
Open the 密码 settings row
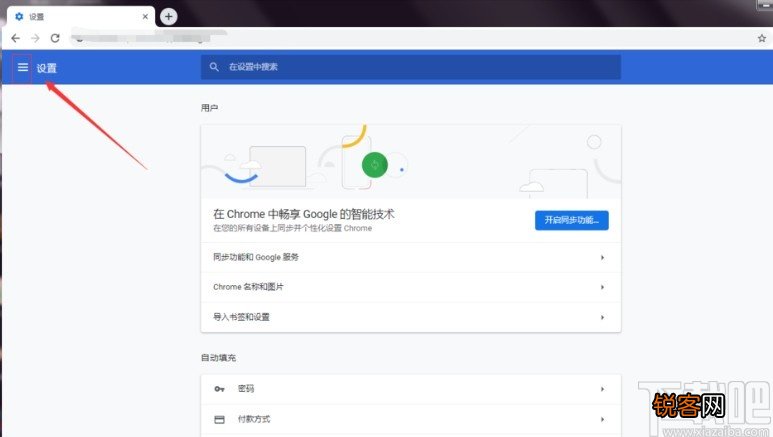click(x=411, y=389)
